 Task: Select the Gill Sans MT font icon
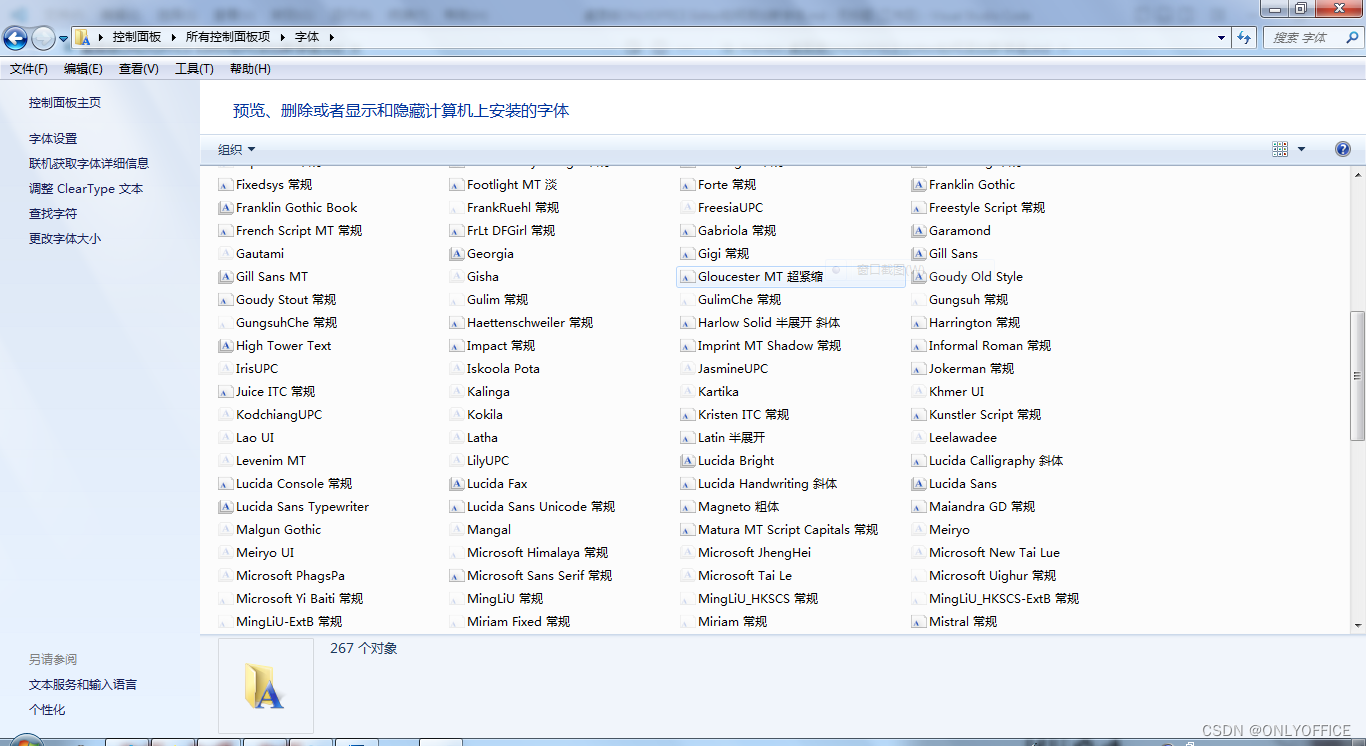(x=225, y=277)
